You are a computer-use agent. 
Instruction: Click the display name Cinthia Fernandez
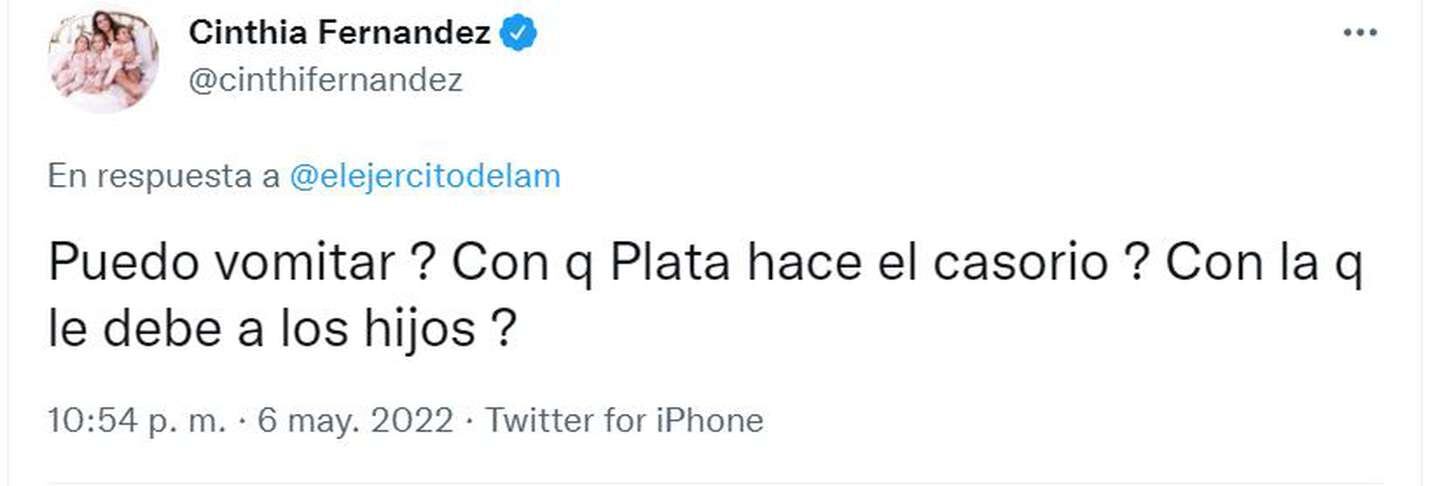(x=339, y=34)
